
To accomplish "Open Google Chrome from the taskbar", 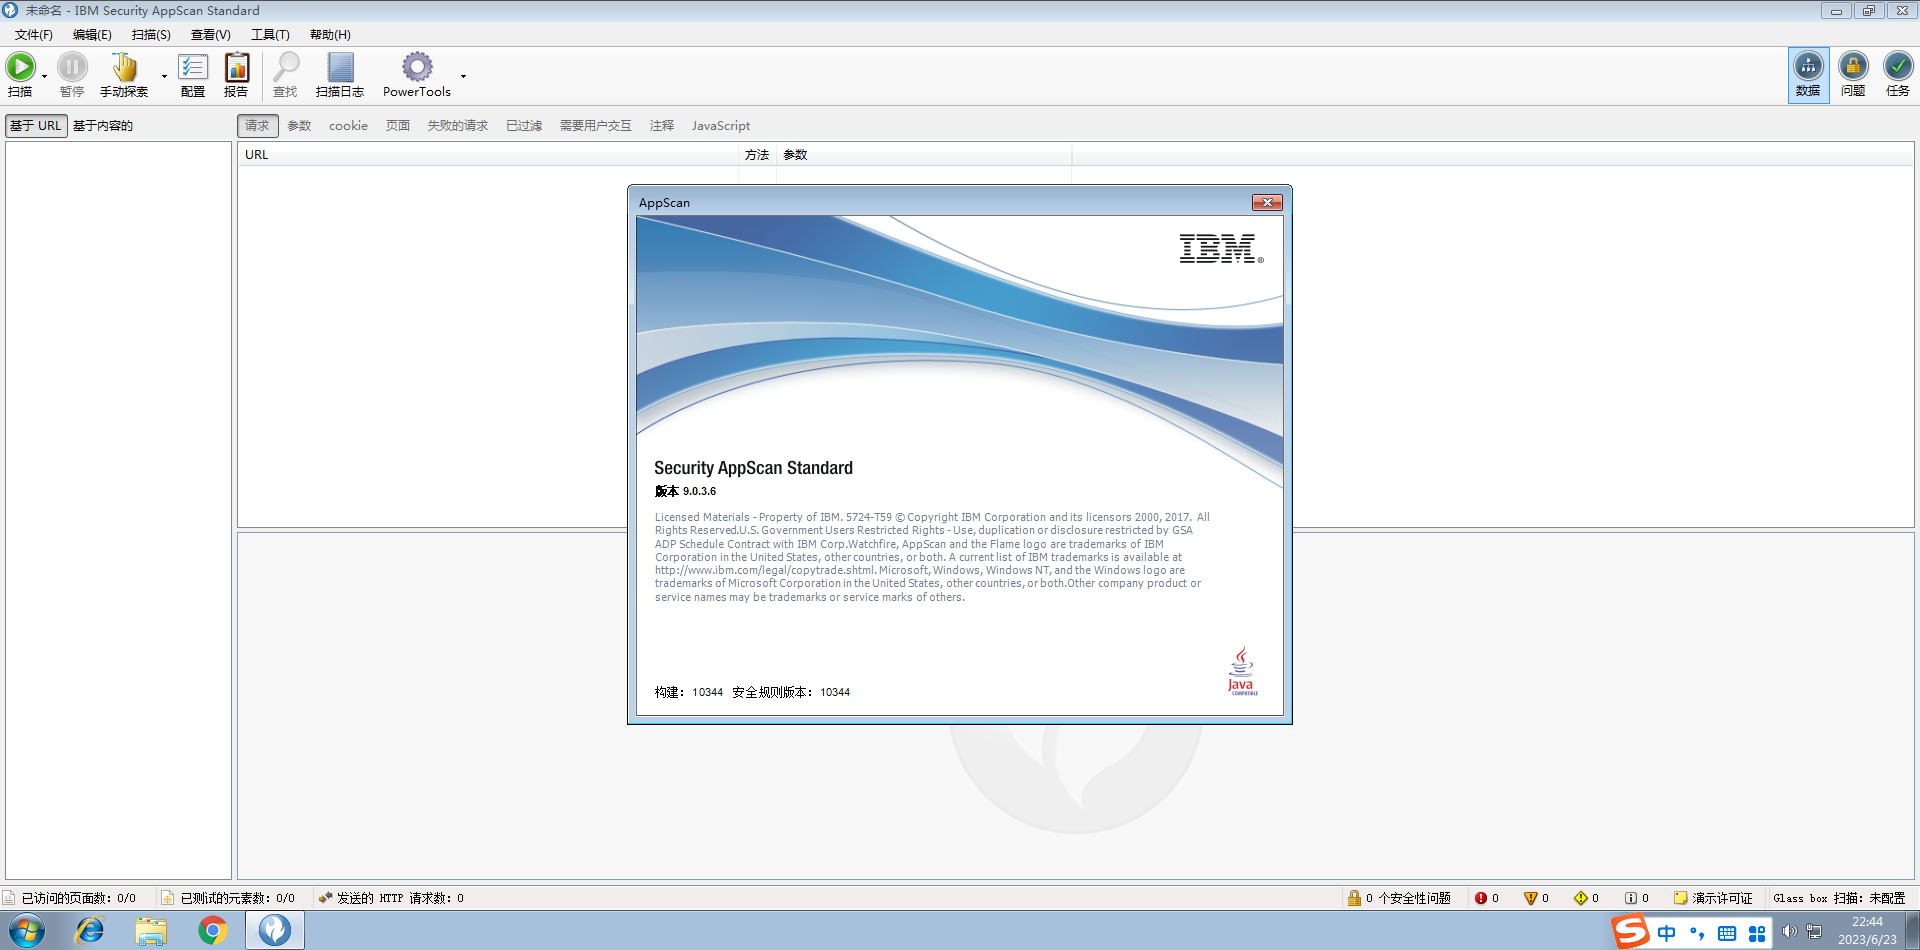I will pos(212,931).
